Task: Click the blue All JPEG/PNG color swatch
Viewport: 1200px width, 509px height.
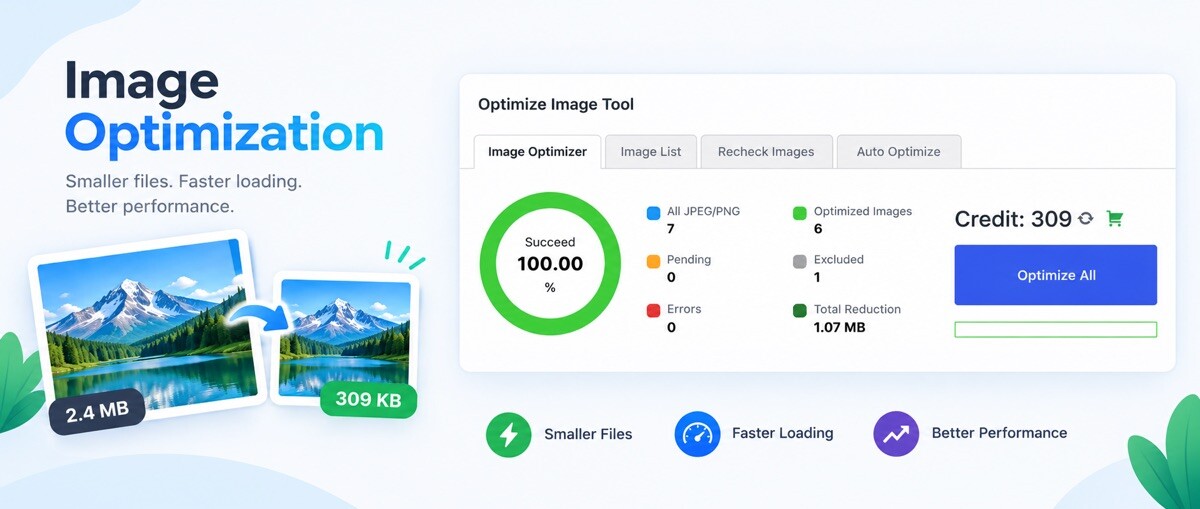Action: (653, 213)
